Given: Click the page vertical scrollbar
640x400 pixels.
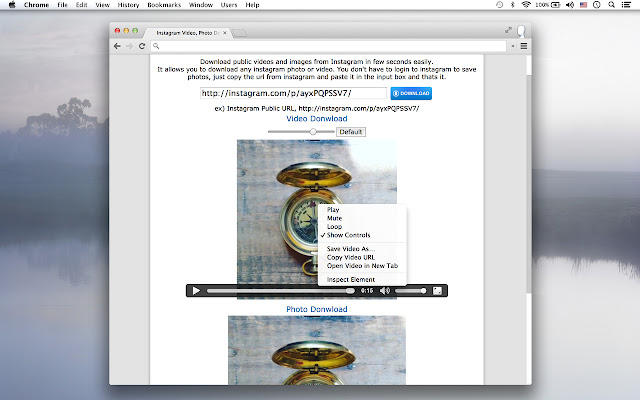Looking at the screenshot, I should pos(529,182).
